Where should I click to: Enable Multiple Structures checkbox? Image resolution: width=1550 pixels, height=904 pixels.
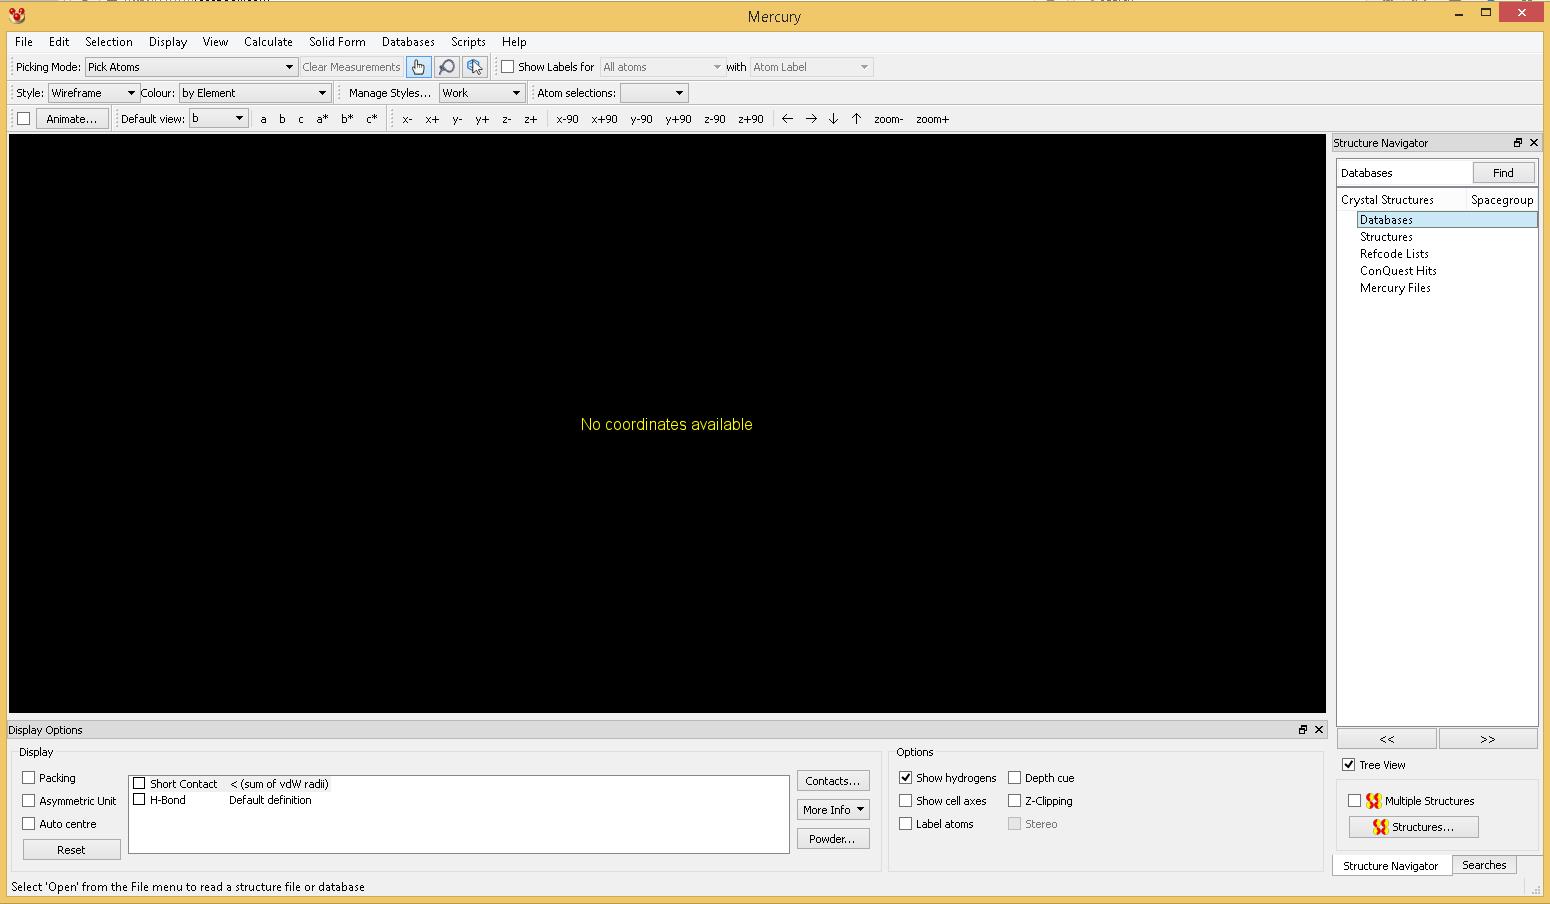pyautogui.click(x=1355, y=801)
